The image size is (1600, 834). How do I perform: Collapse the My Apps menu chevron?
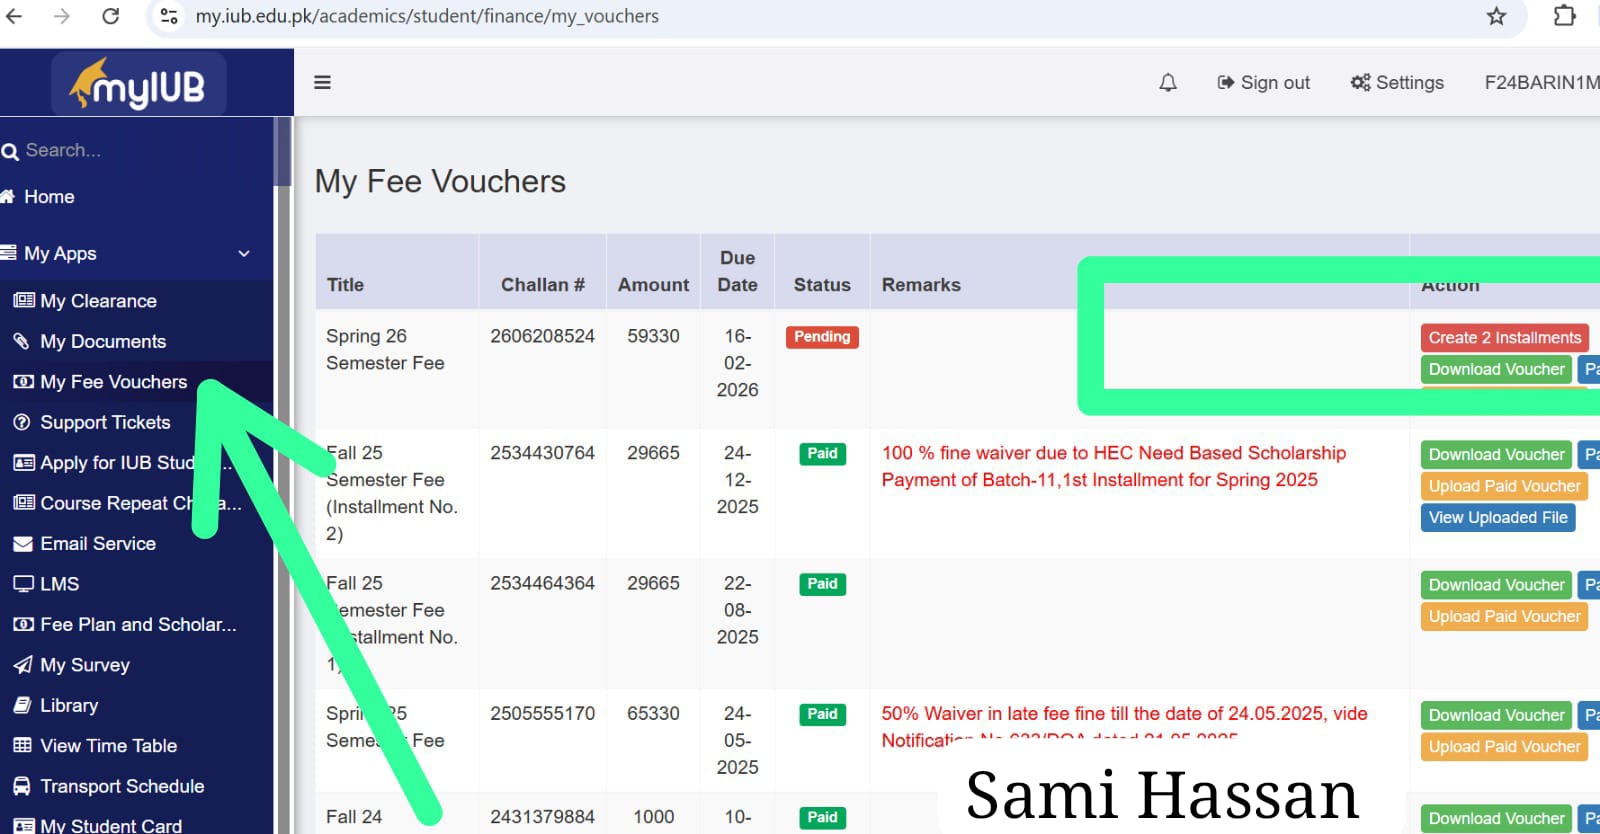coord(244,254)
